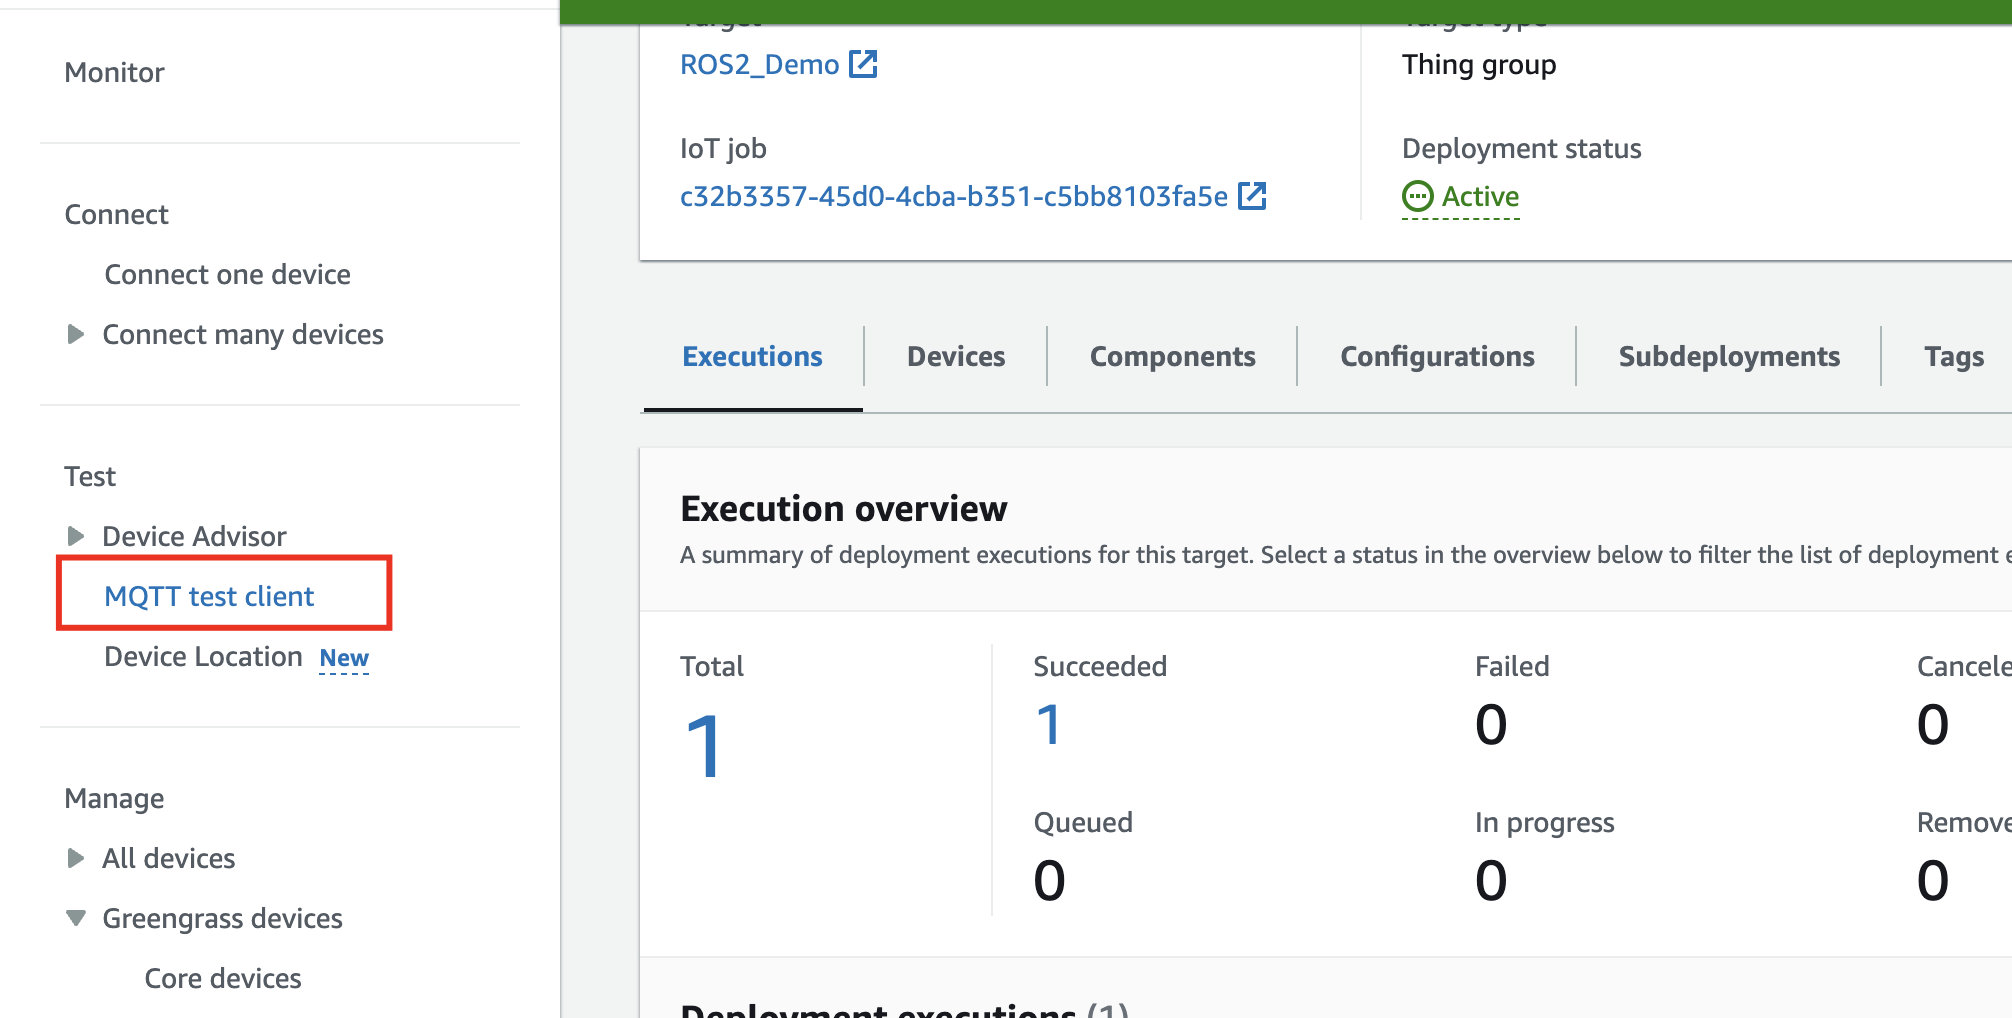Viewport: 2012px width, 1018px height.
Task: Click the green Active status indicator
Action: (x=1460, y=196)
